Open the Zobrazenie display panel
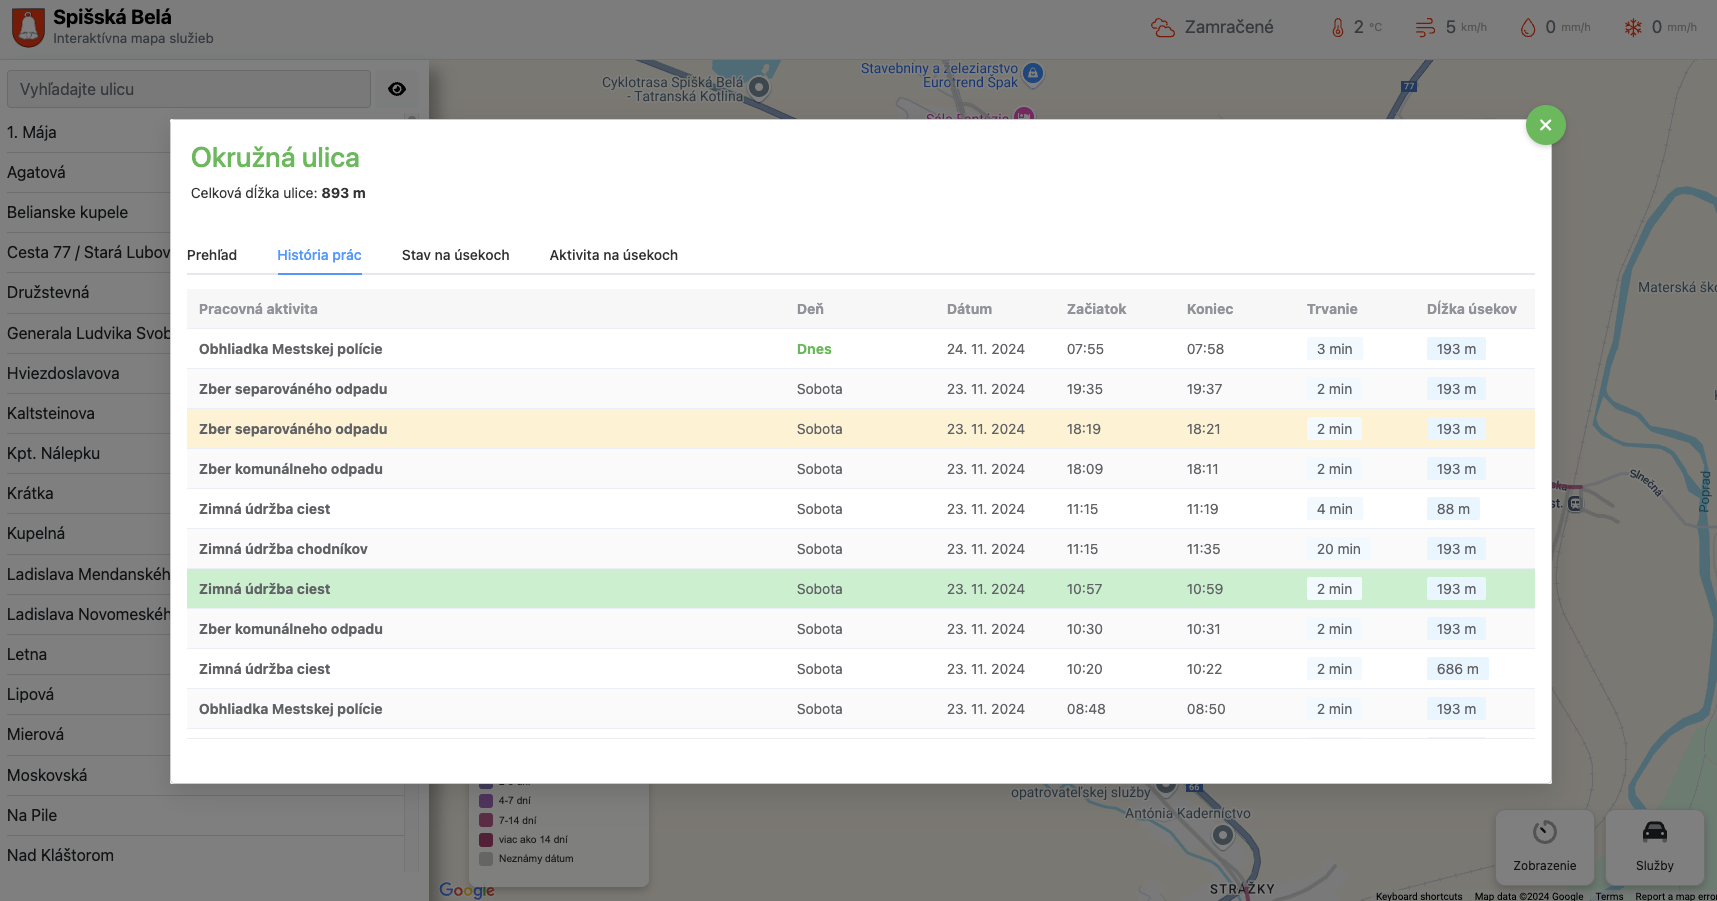The width and height of the screenshot is (1717, 901). (1545, 847)
